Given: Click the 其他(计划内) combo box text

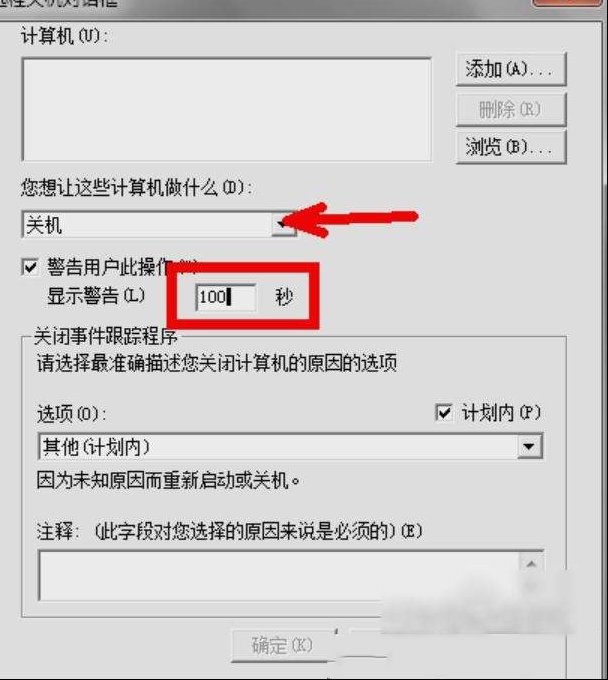Looking at the screenshot, I should [96, 447].
